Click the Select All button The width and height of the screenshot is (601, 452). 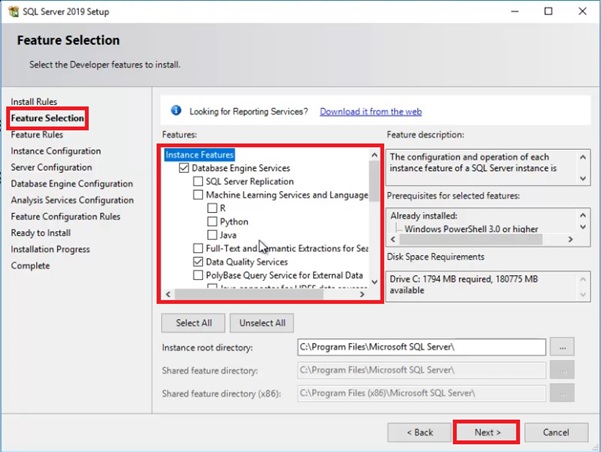click(194, 323)
